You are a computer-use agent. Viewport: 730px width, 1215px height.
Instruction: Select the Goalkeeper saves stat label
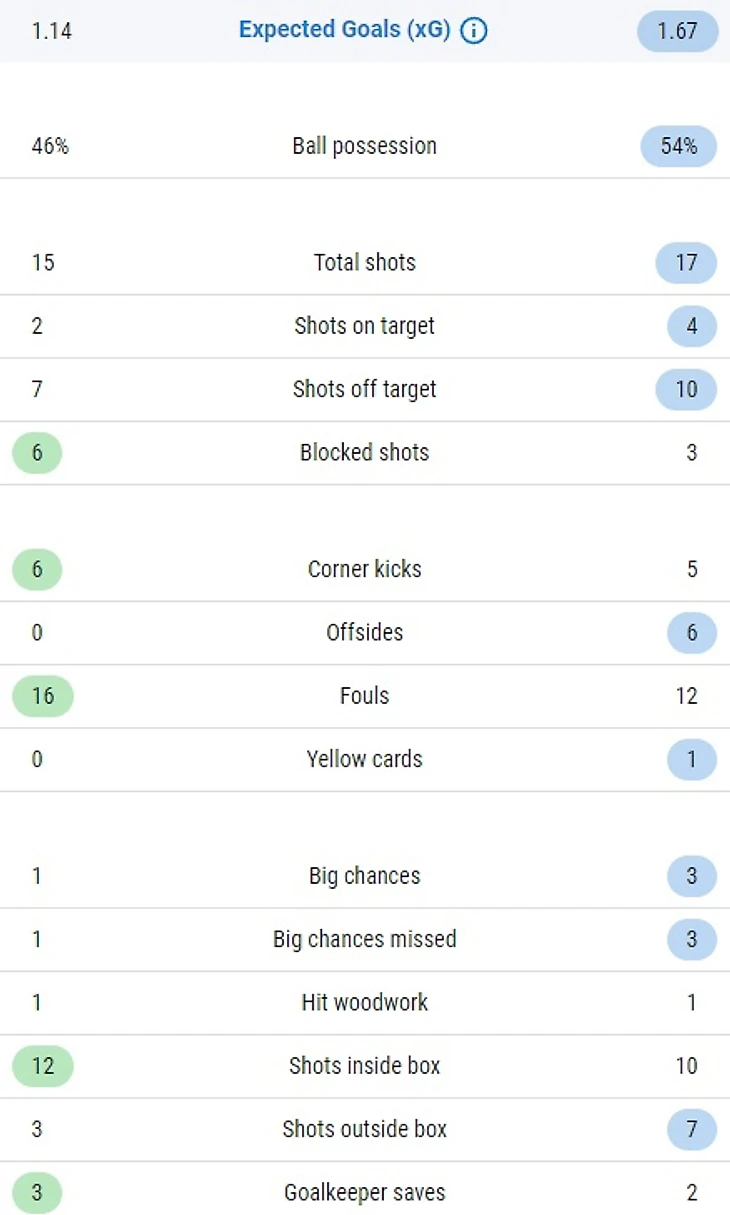(364, 1192)
